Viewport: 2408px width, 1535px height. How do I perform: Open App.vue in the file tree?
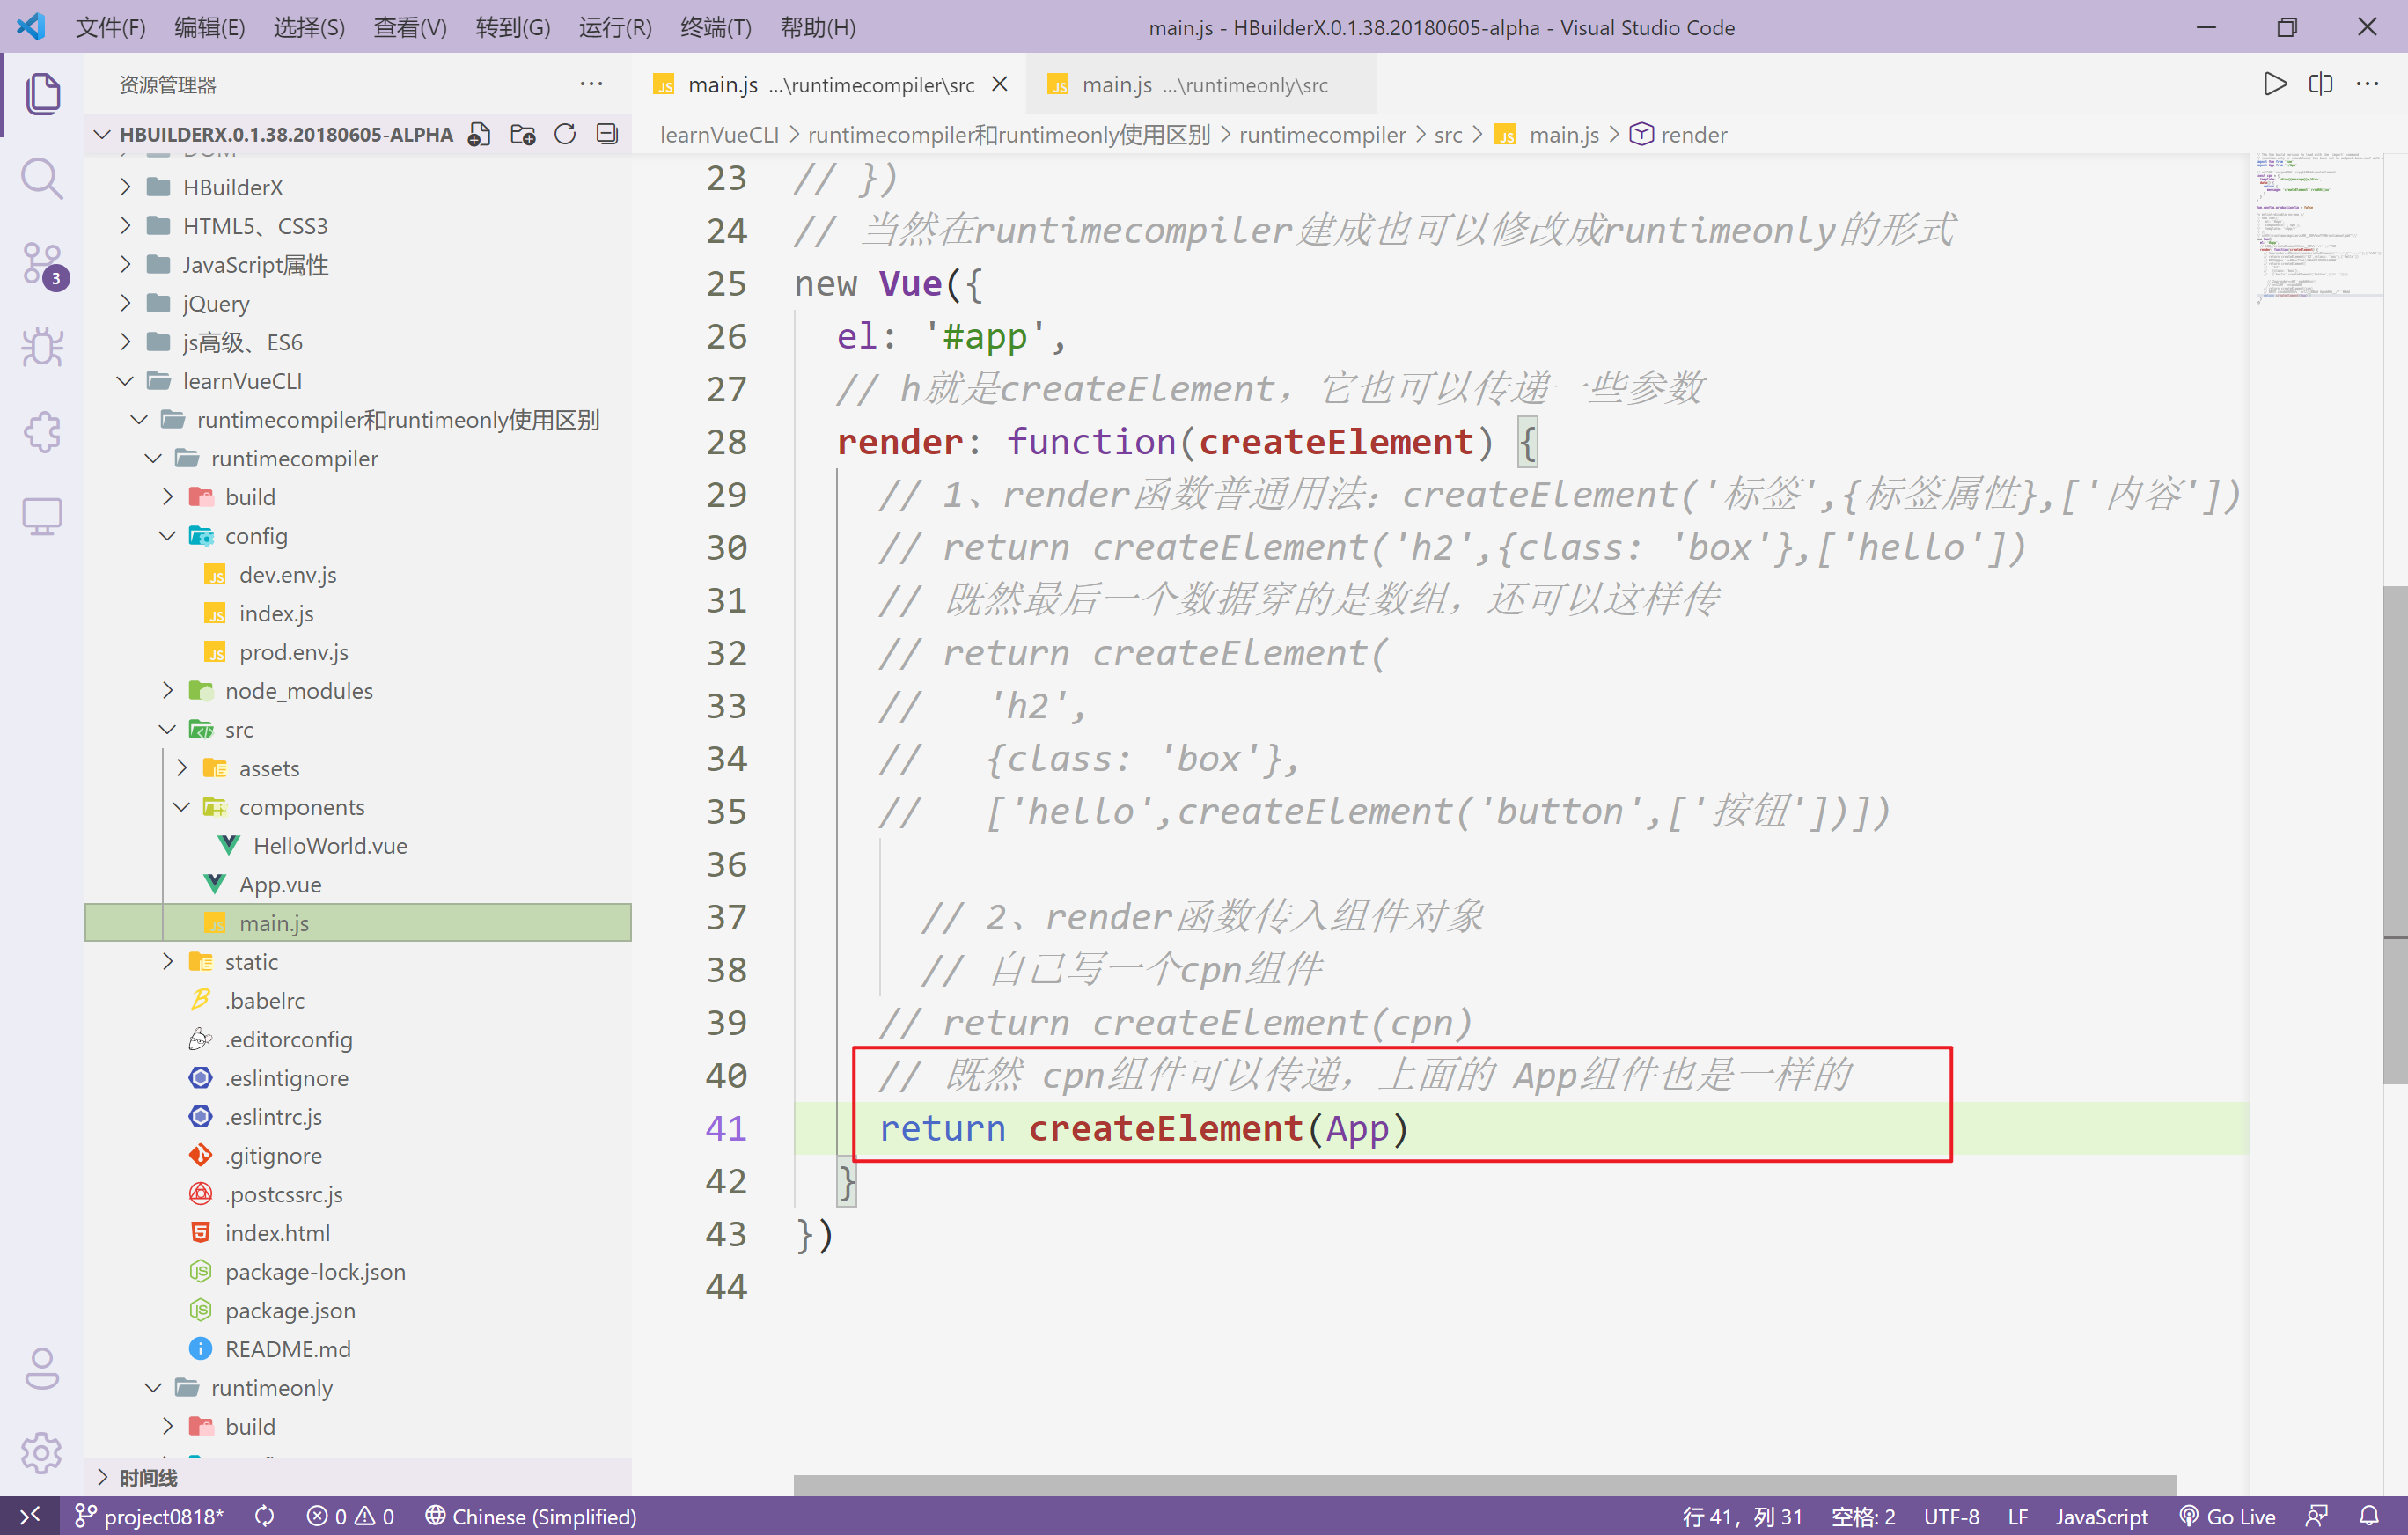pyautogui.click(x=280, y=884)
